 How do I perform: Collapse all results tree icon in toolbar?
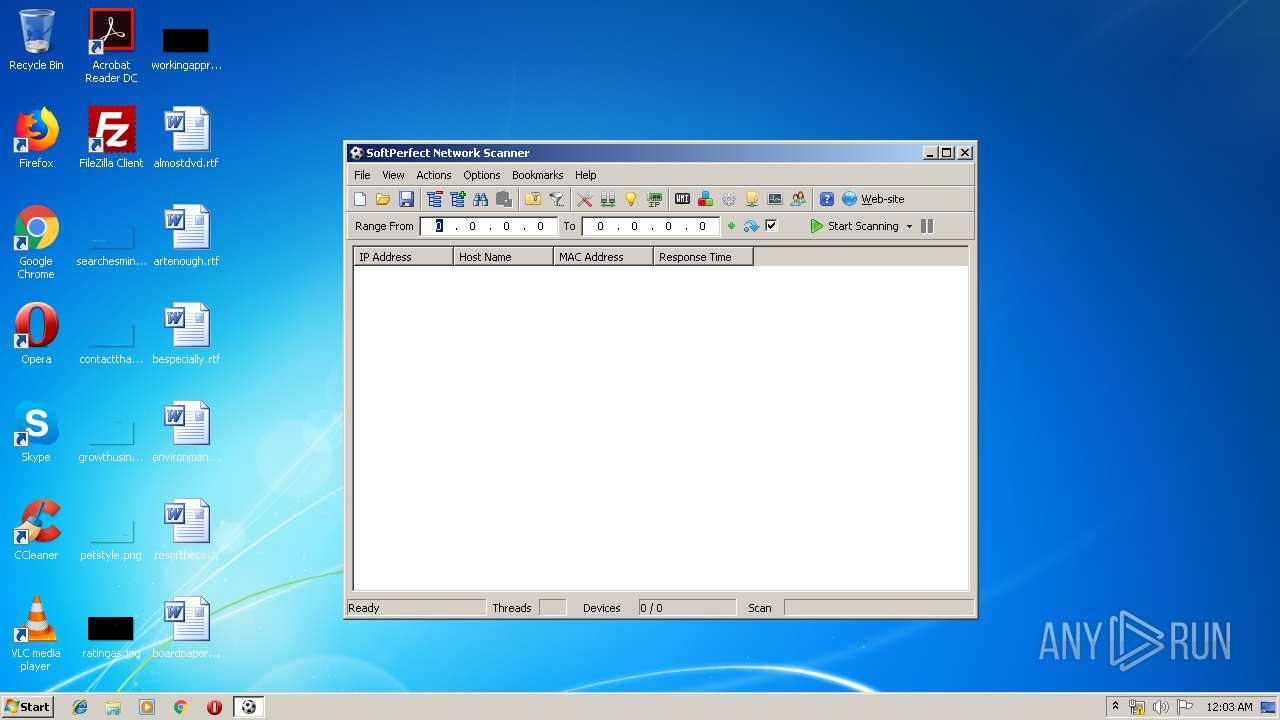pyautogui.click(x=435, y=199)
